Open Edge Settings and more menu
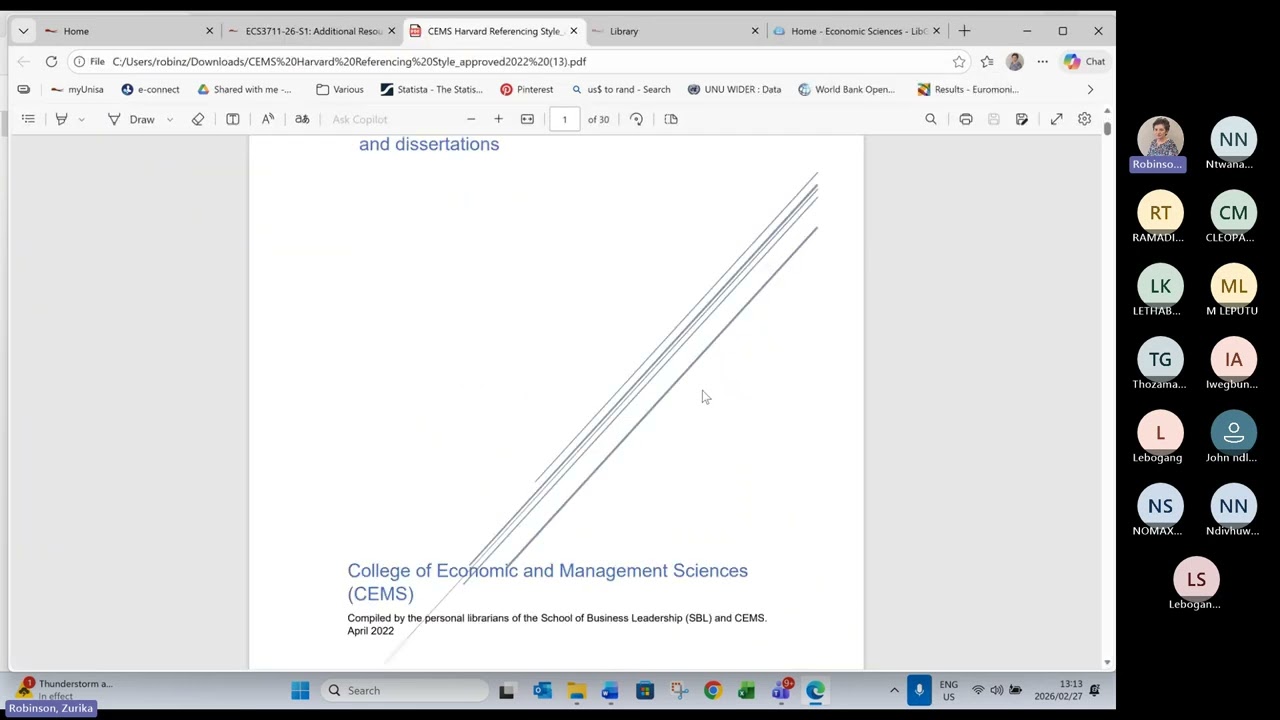 [1042, 61]
